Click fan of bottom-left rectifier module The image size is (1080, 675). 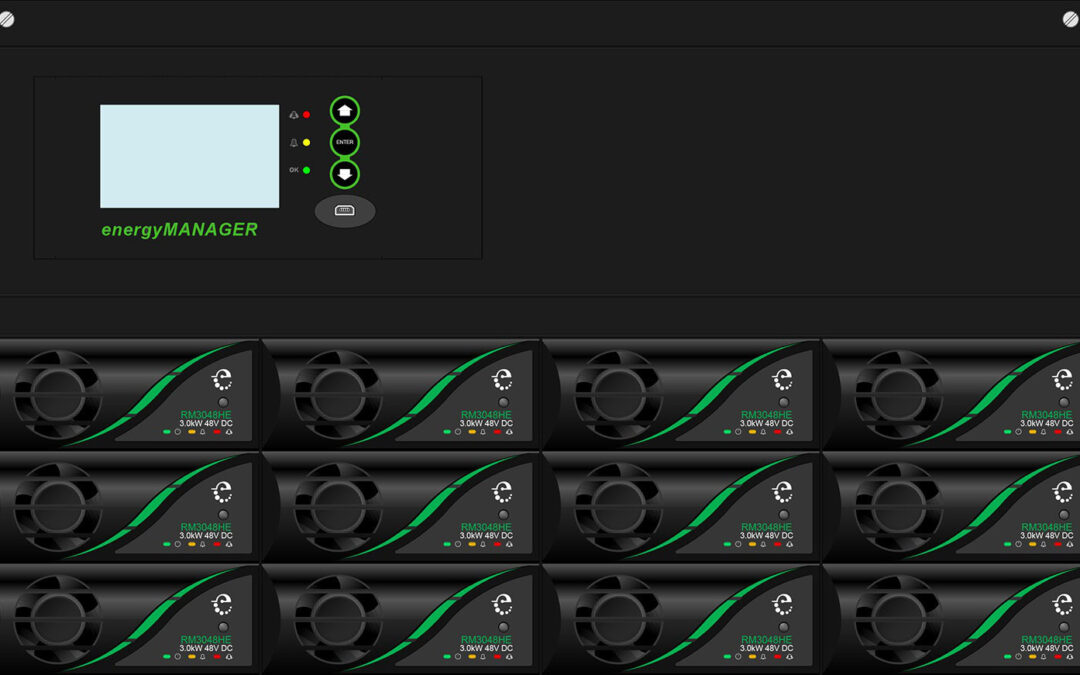pos(57,619)
